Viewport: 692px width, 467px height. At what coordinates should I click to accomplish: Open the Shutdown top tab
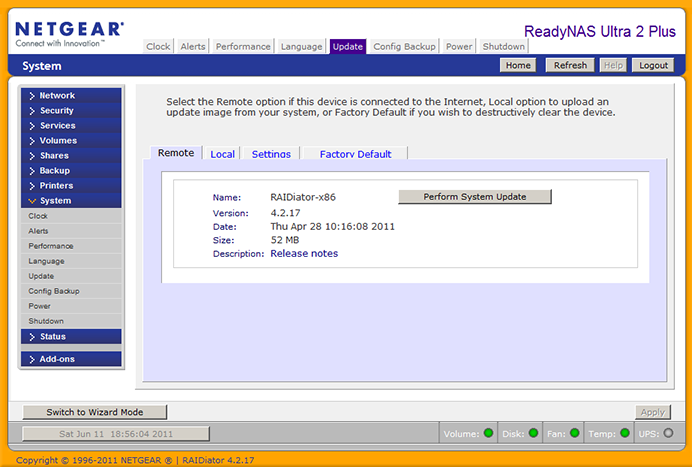[x=504, y=46]
